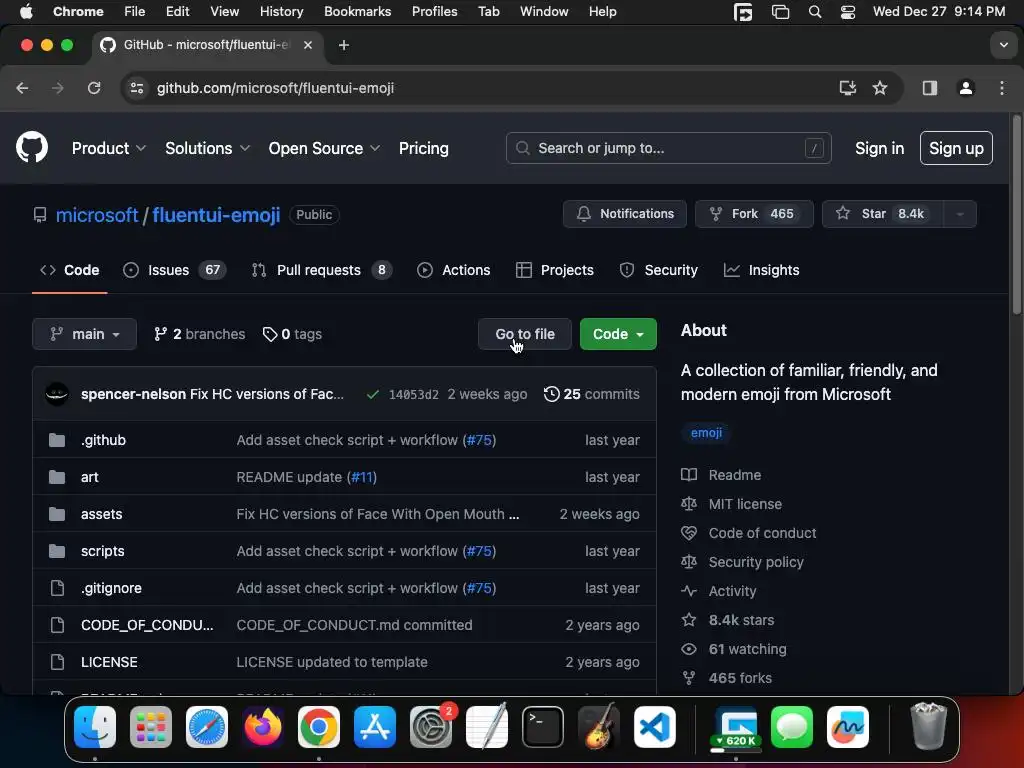Open the microsoft organization link
This screenshot has height=768, width=1024.
pyautogui.click(x=97, y=215)
